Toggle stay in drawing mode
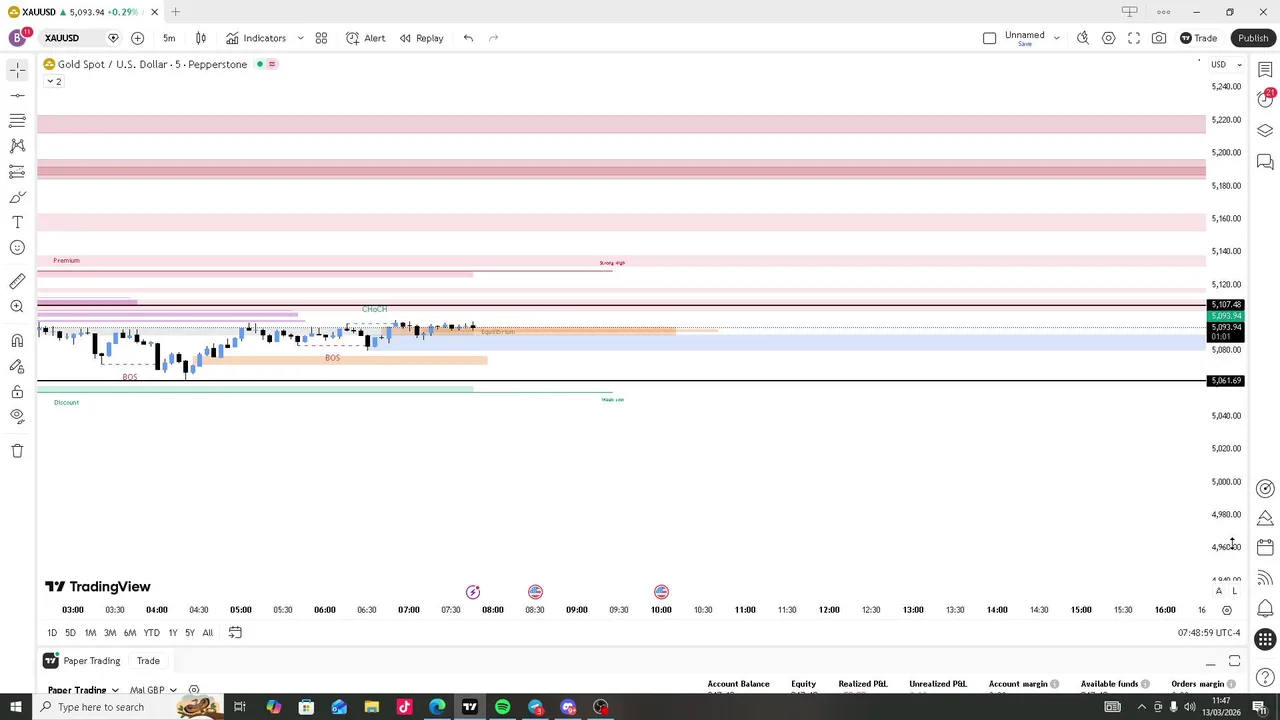 17,366
